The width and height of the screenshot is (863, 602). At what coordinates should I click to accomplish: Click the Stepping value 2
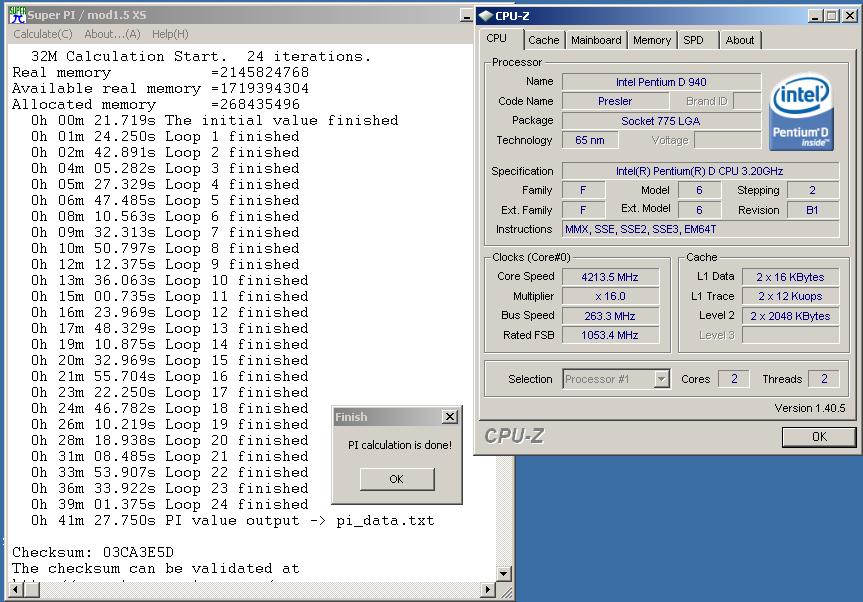tap(813, 190)
